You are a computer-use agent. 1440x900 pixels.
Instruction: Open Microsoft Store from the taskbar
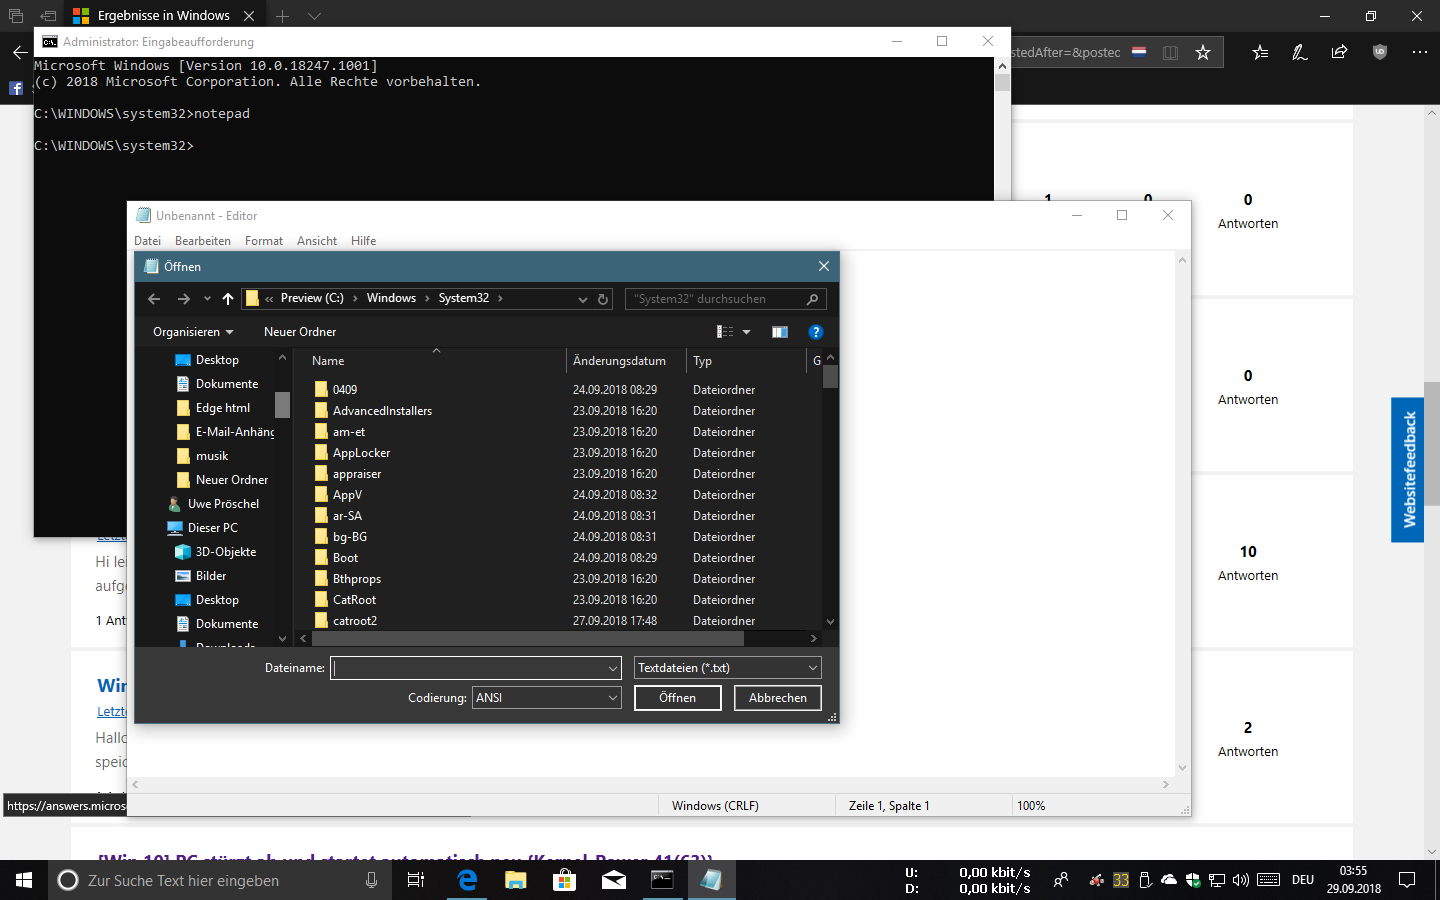tap(565, 880)
